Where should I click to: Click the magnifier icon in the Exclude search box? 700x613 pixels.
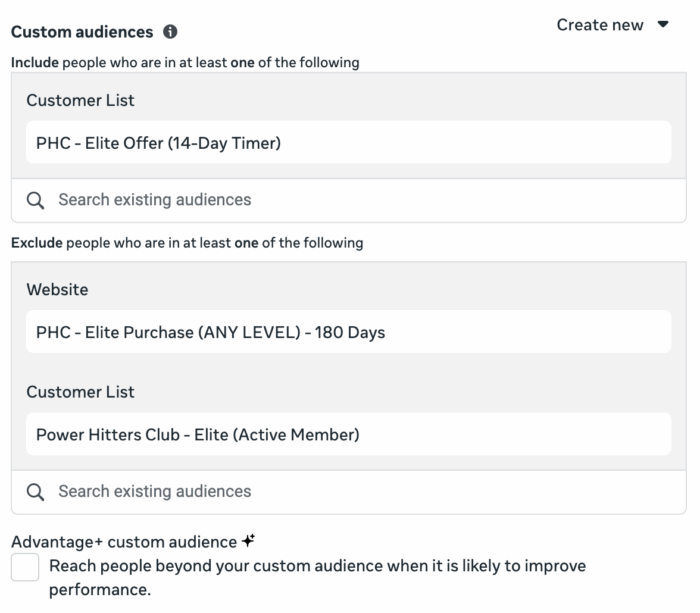(35, 491)
